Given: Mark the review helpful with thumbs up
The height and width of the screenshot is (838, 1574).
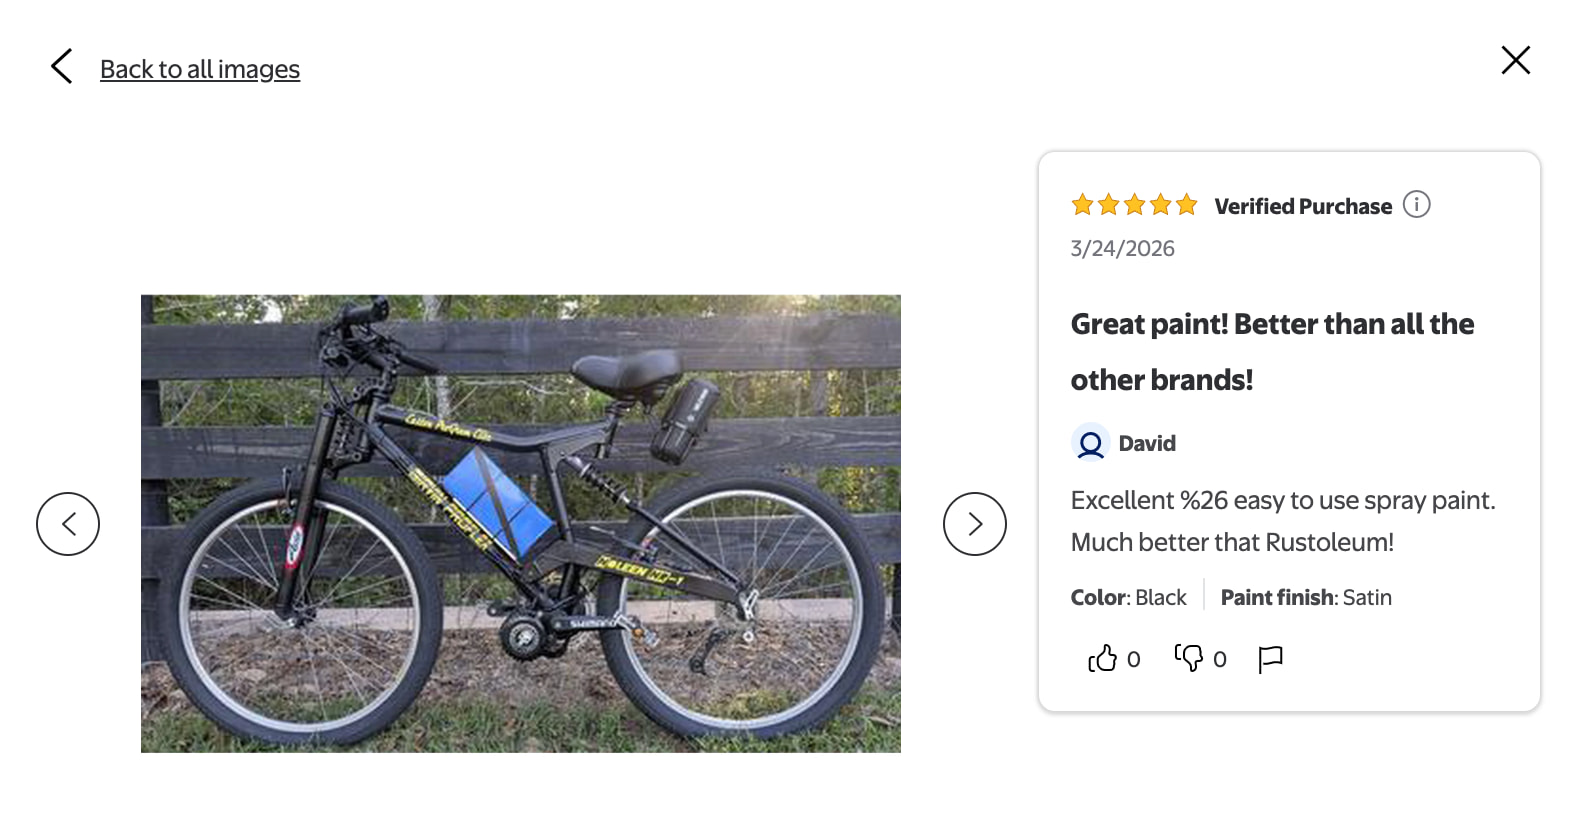Looking at the screenshot, I should 1102,659.
